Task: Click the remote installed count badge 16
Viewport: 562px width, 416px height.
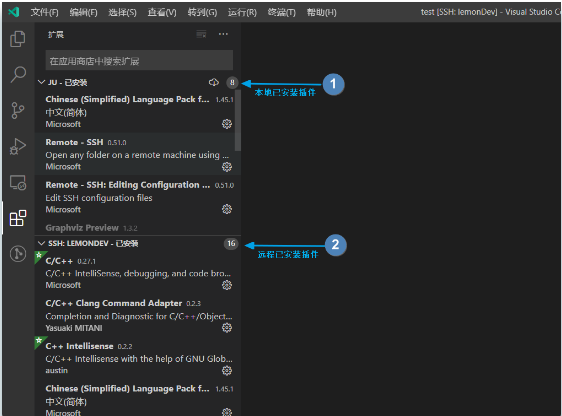Action: point(231,244)
